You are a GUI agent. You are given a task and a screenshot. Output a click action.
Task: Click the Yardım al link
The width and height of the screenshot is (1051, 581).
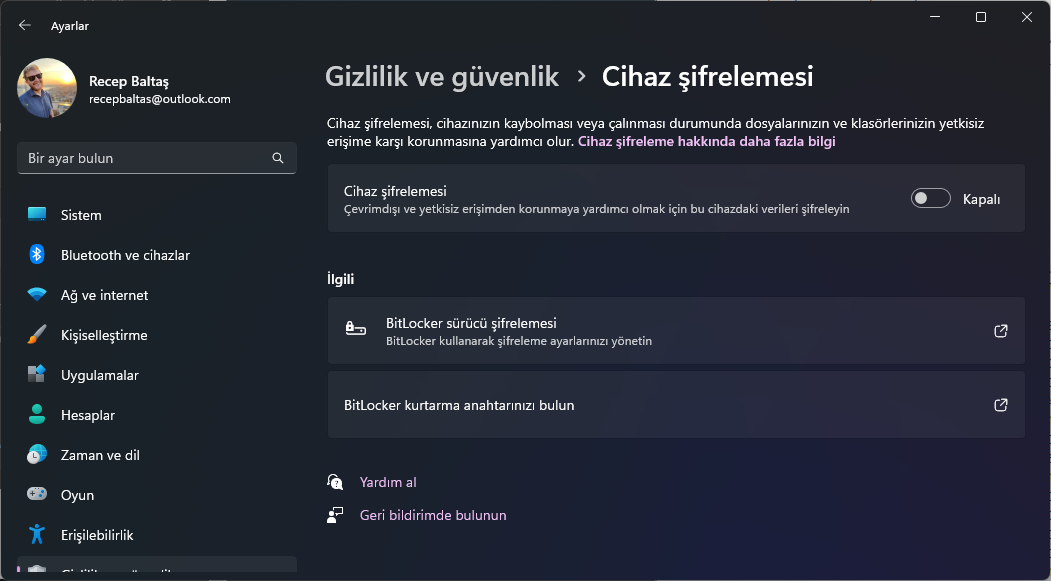pos(388,482)
